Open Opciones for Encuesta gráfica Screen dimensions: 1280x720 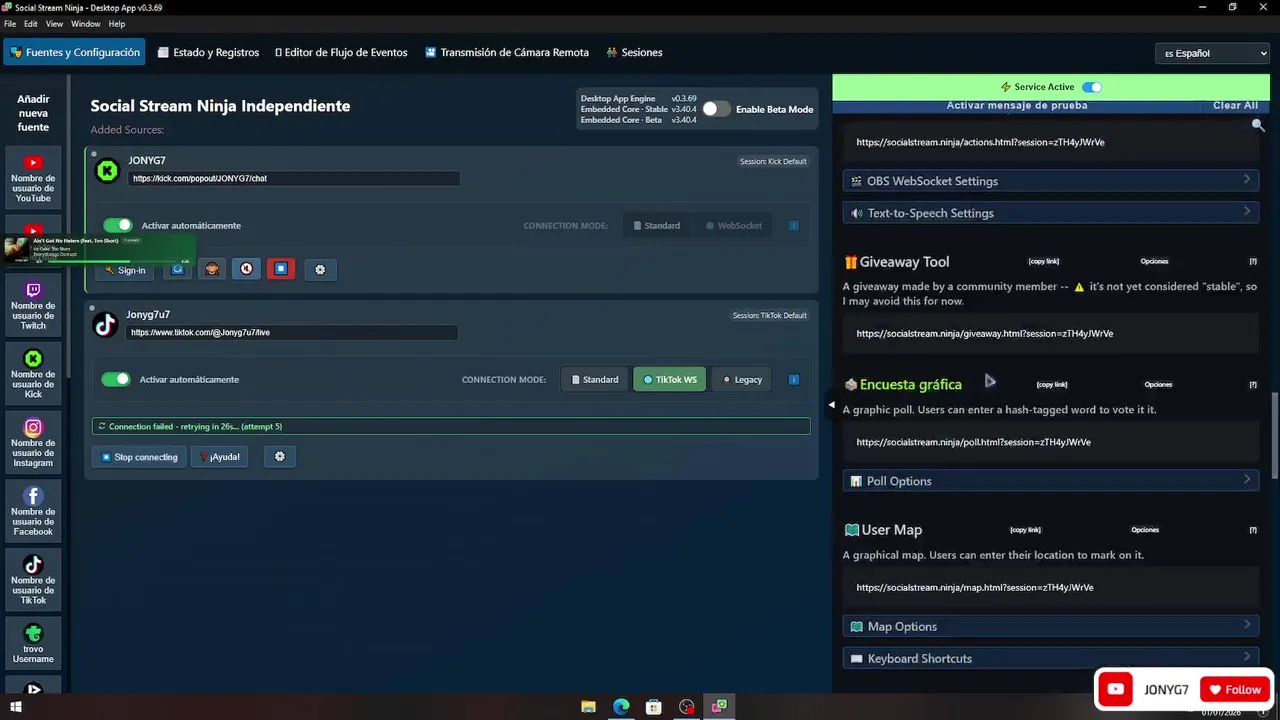pyautogui.click(x=1158, y=385)
